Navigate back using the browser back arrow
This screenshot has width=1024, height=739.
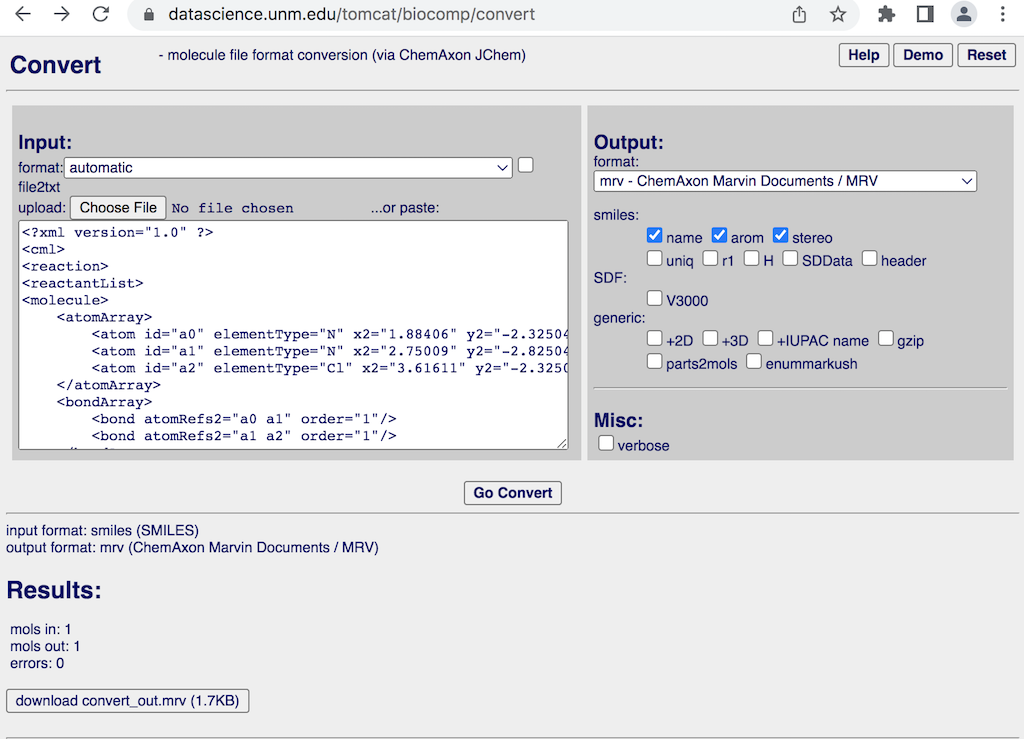point(22,14)
